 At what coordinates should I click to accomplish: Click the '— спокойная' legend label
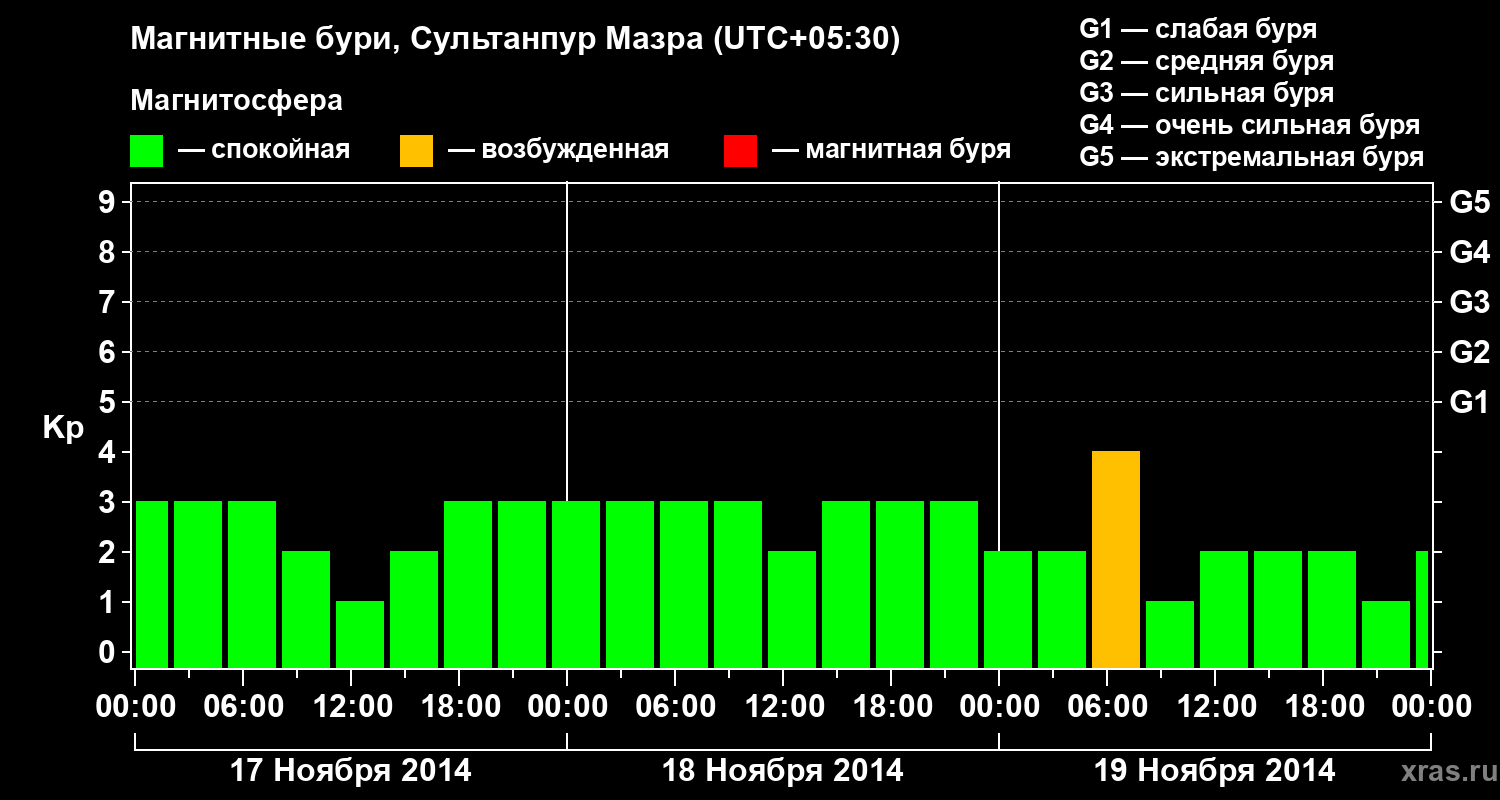tap(264, 151)
